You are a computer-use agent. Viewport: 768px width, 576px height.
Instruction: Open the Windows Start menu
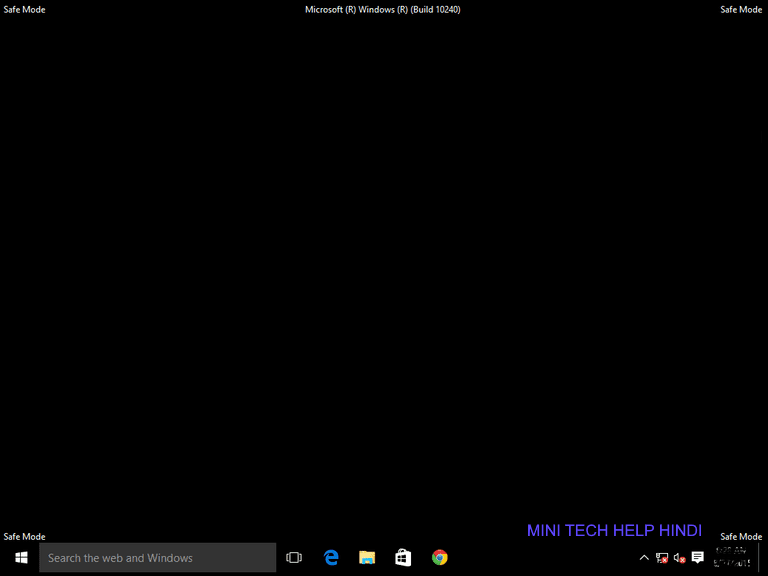tap(21, 557)
